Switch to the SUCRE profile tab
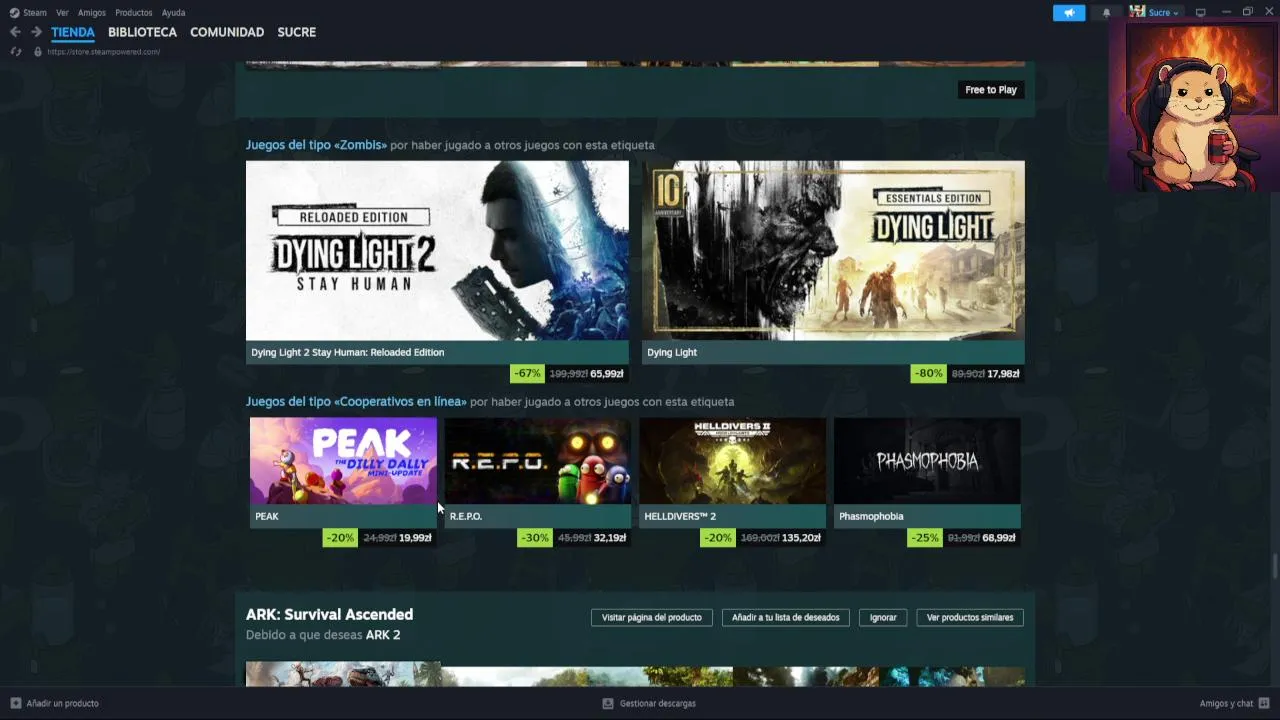 pos(296,32)
